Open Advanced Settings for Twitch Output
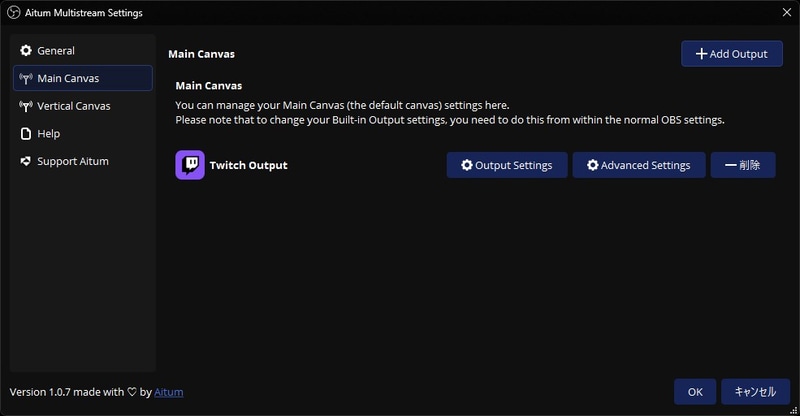800x416 pixels. click(x=639, y=165)
